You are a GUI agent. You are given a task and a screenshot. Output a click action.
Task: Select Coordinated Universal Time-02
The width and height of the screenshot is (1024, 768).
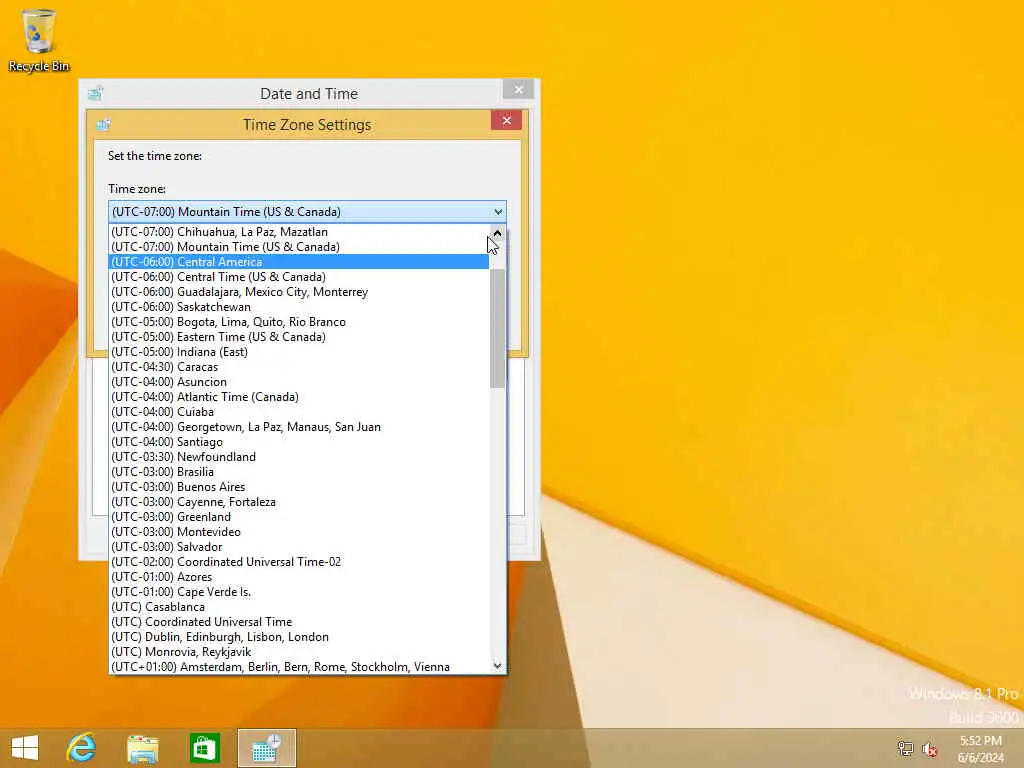tap(299, 562)
